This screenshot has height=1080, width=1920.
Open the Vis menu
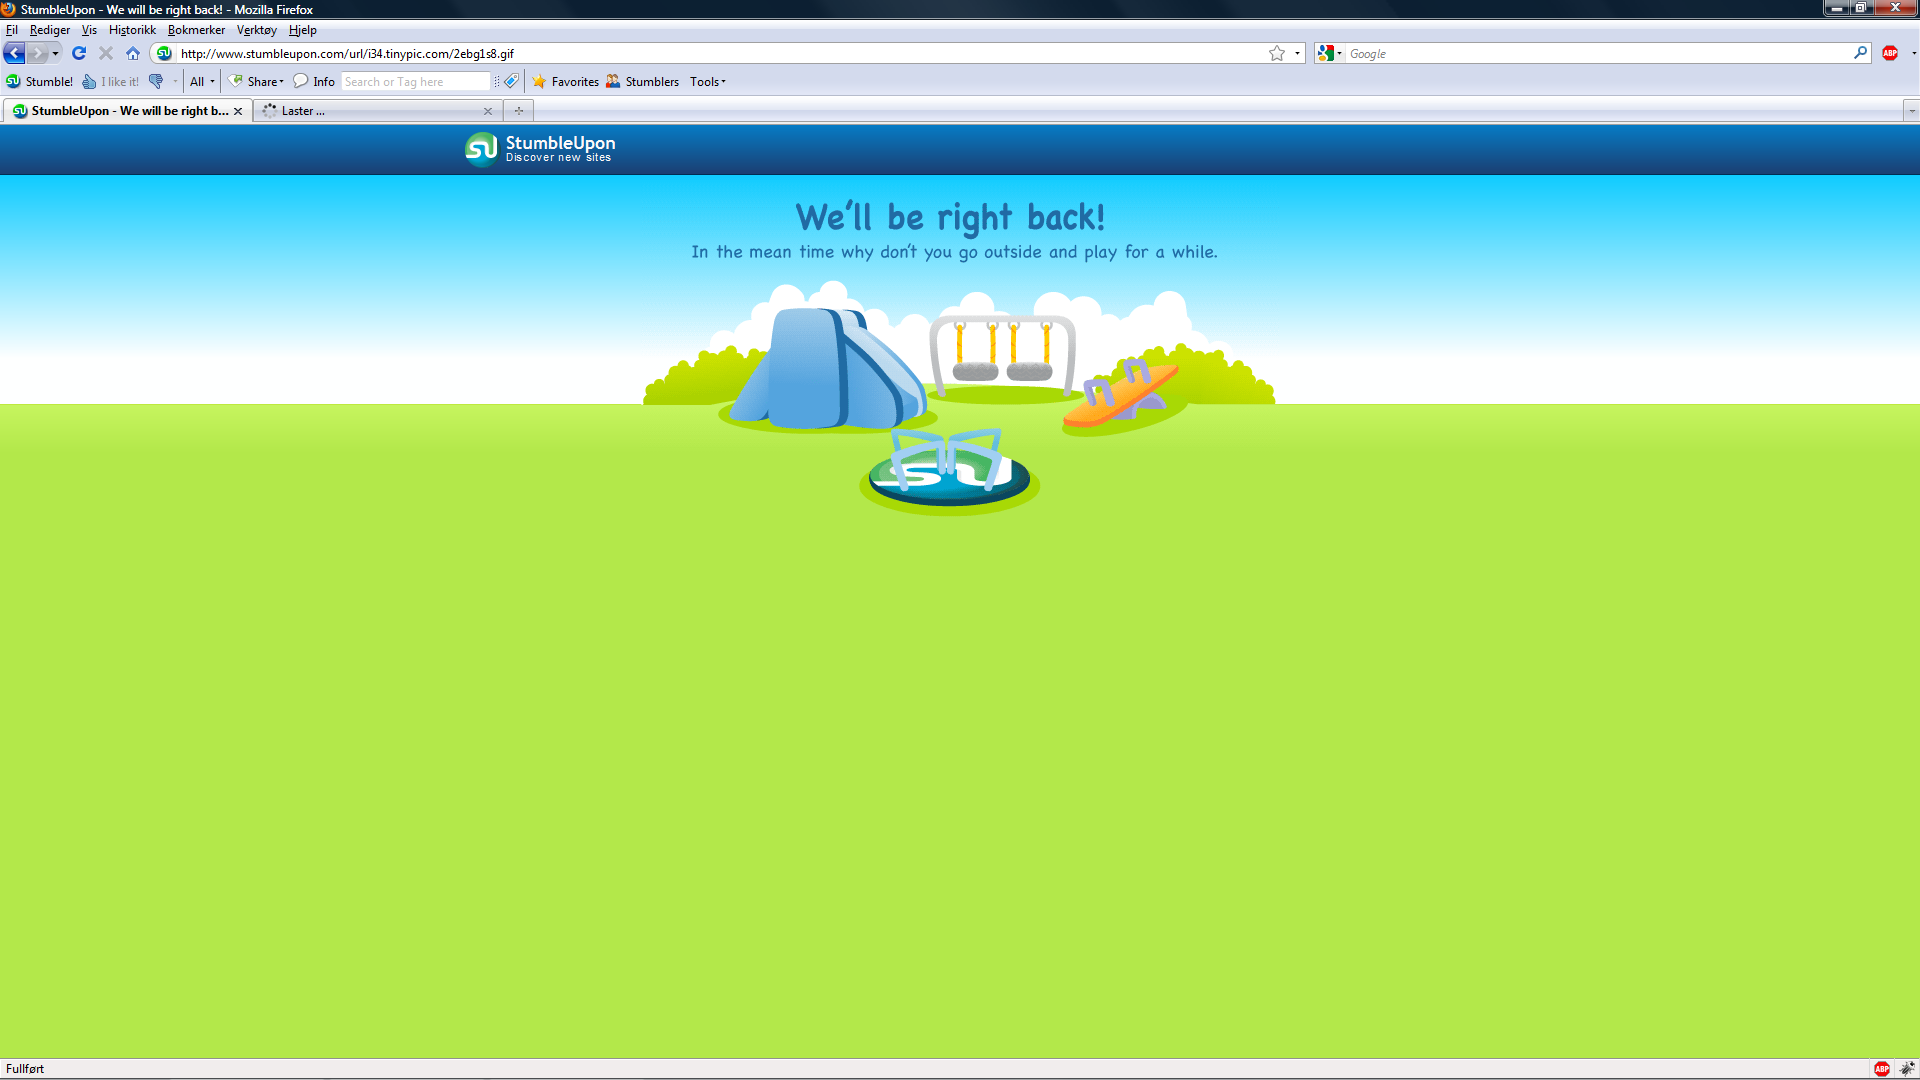90,30
